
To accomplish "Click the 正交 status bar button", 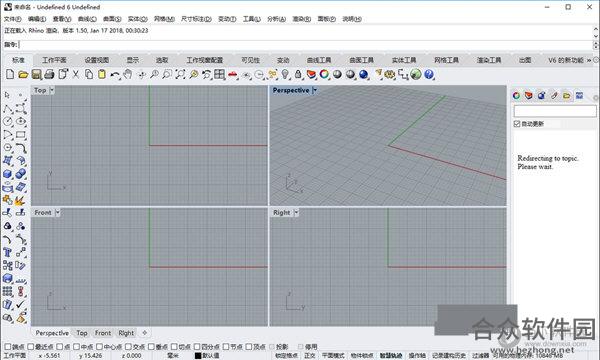I will point(309,355).
